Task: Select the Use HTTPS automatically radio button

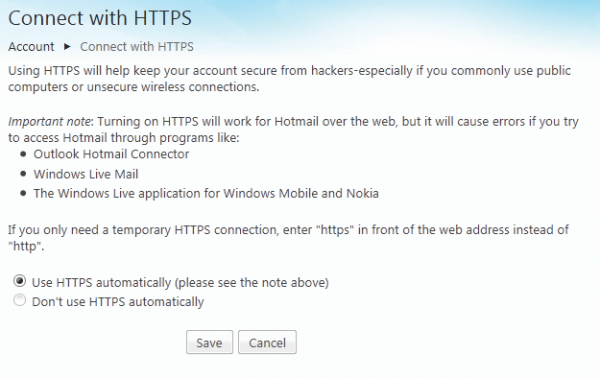Action: point(20,281)
